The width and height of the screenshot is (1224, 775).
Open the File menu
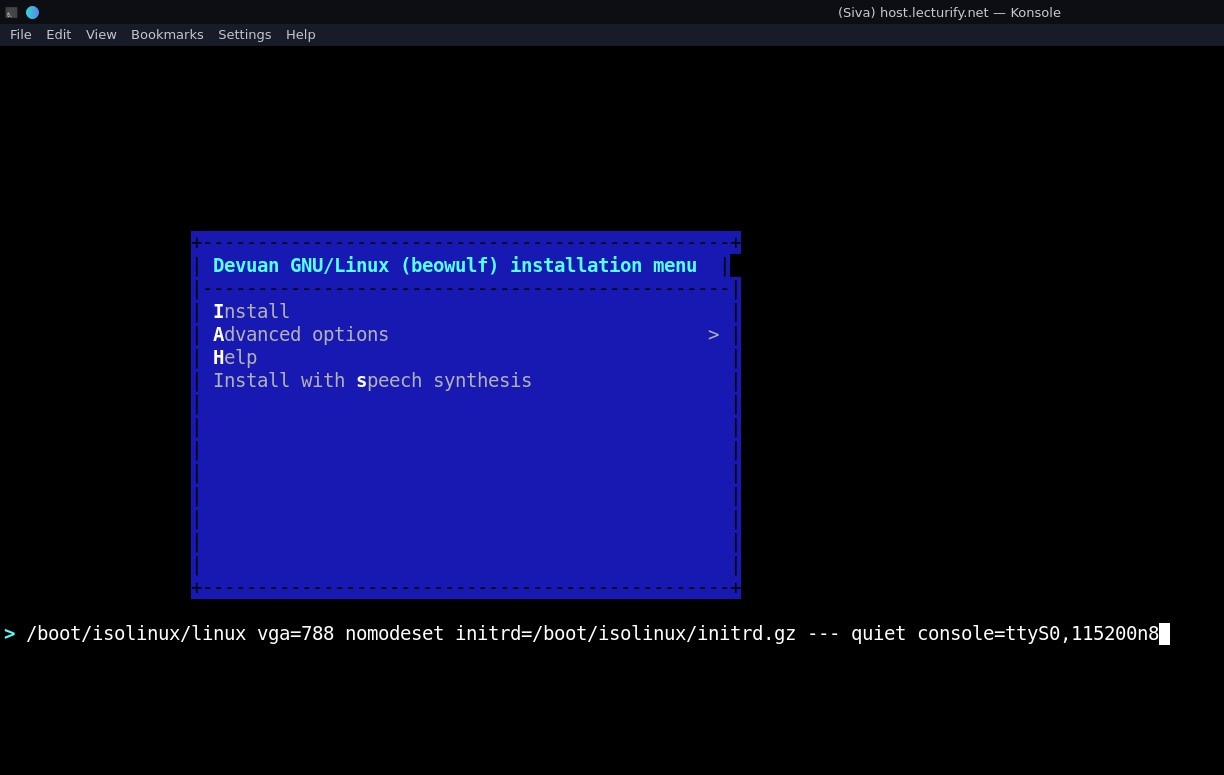pyautogui.click(x=21, y=34)
